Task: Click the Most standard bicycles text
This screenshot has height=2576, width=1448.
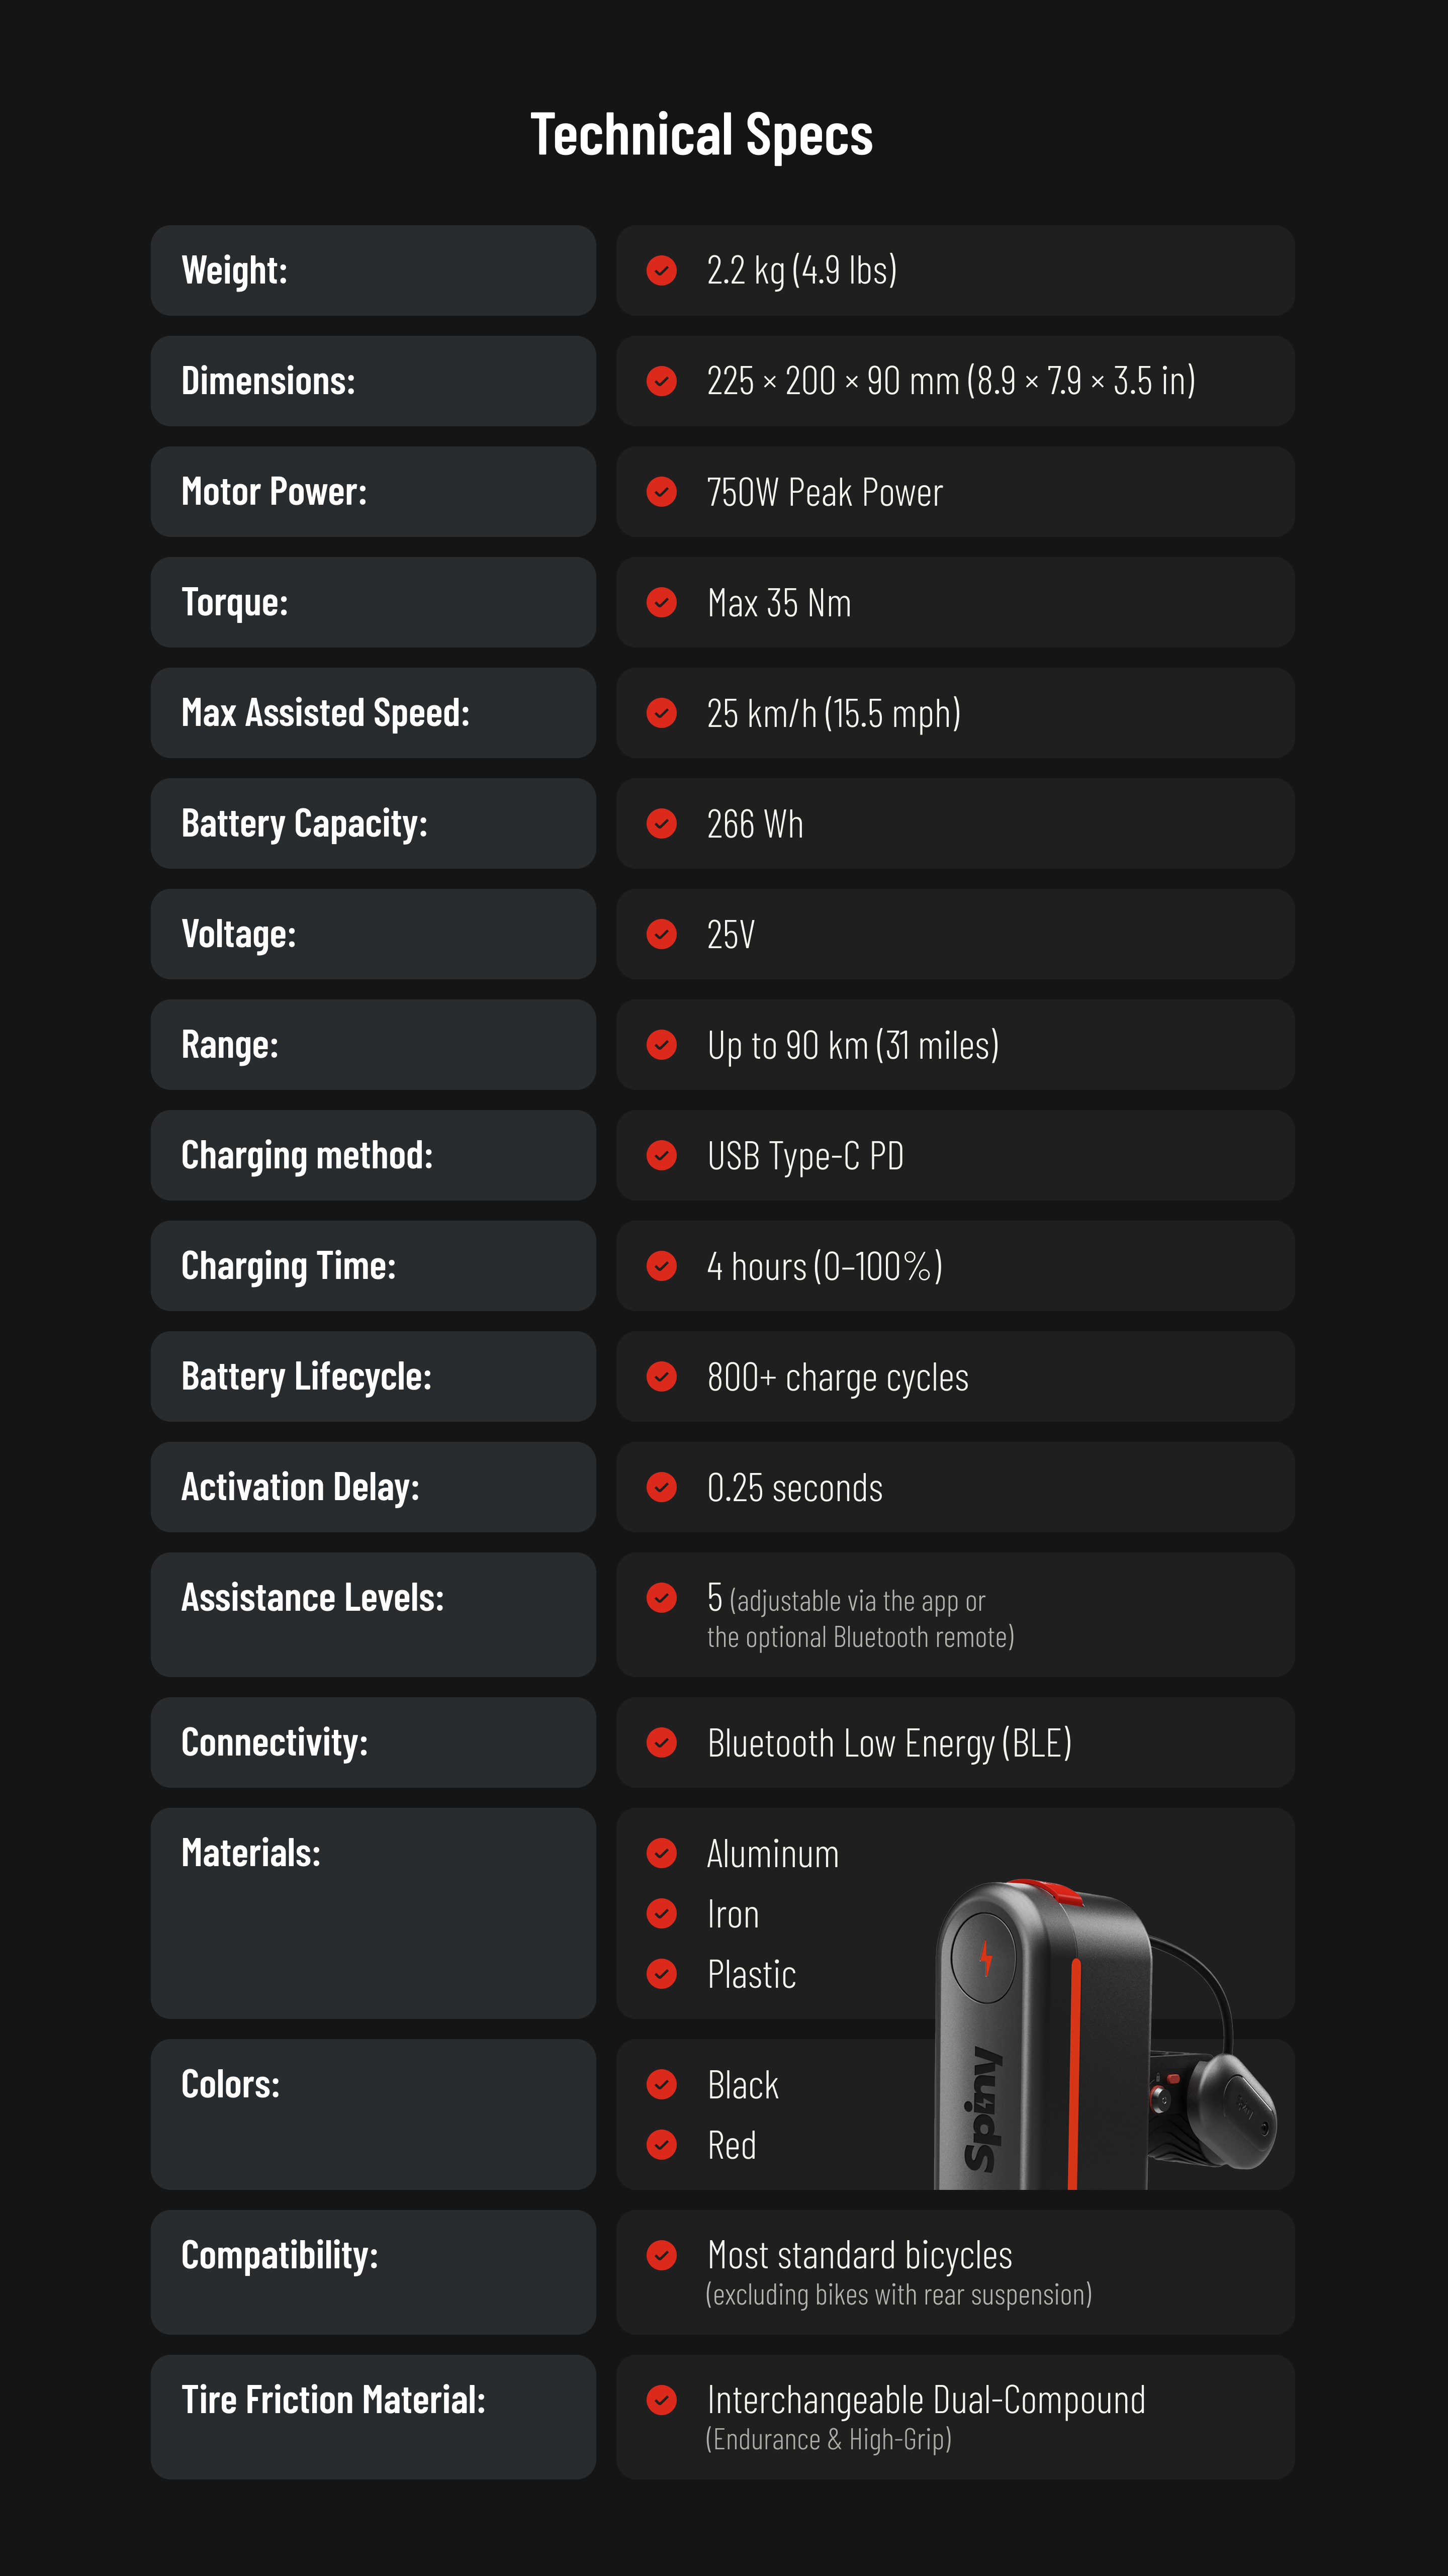Action: (x=860, y=2256)
